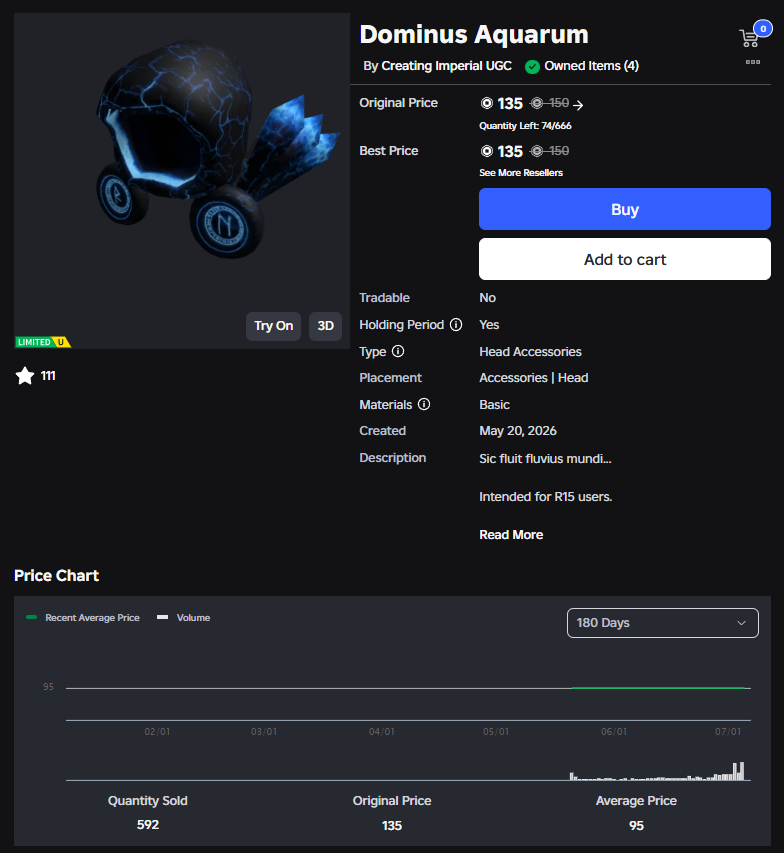Click the Type info icon
This screenshot has width=784, height=853.
pos(398,351)
